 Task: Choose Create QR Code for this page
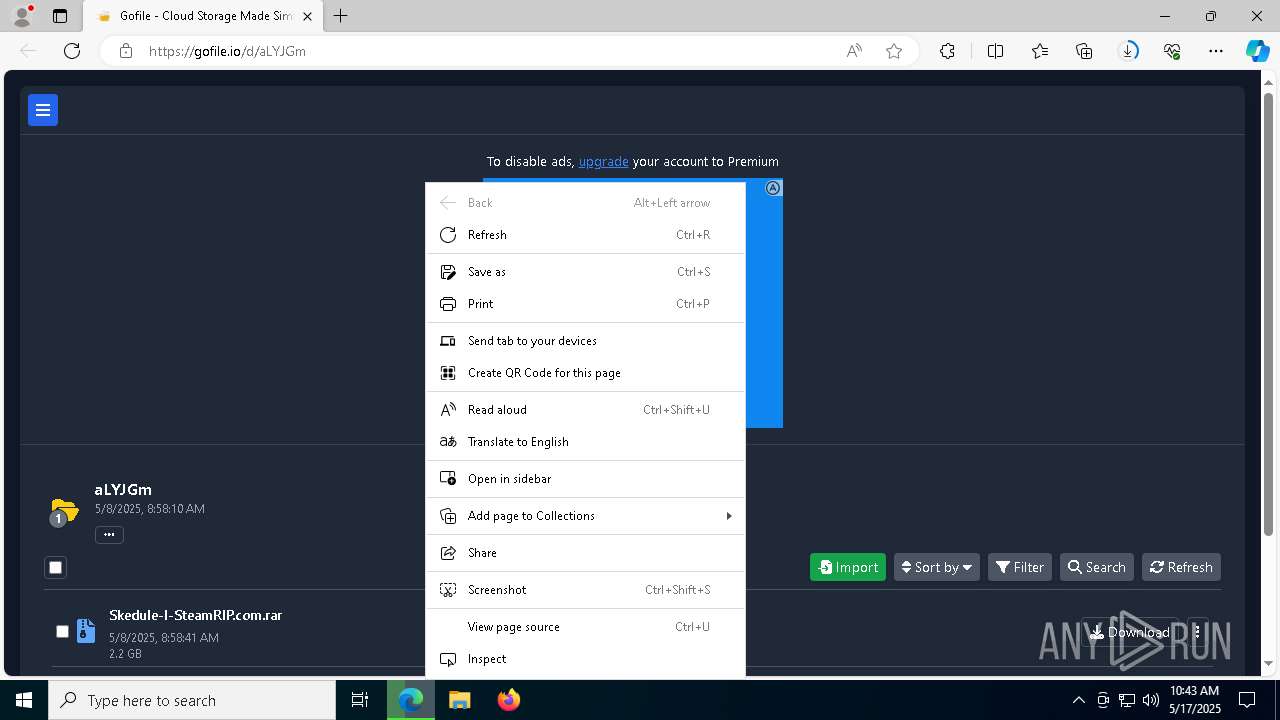585,373
